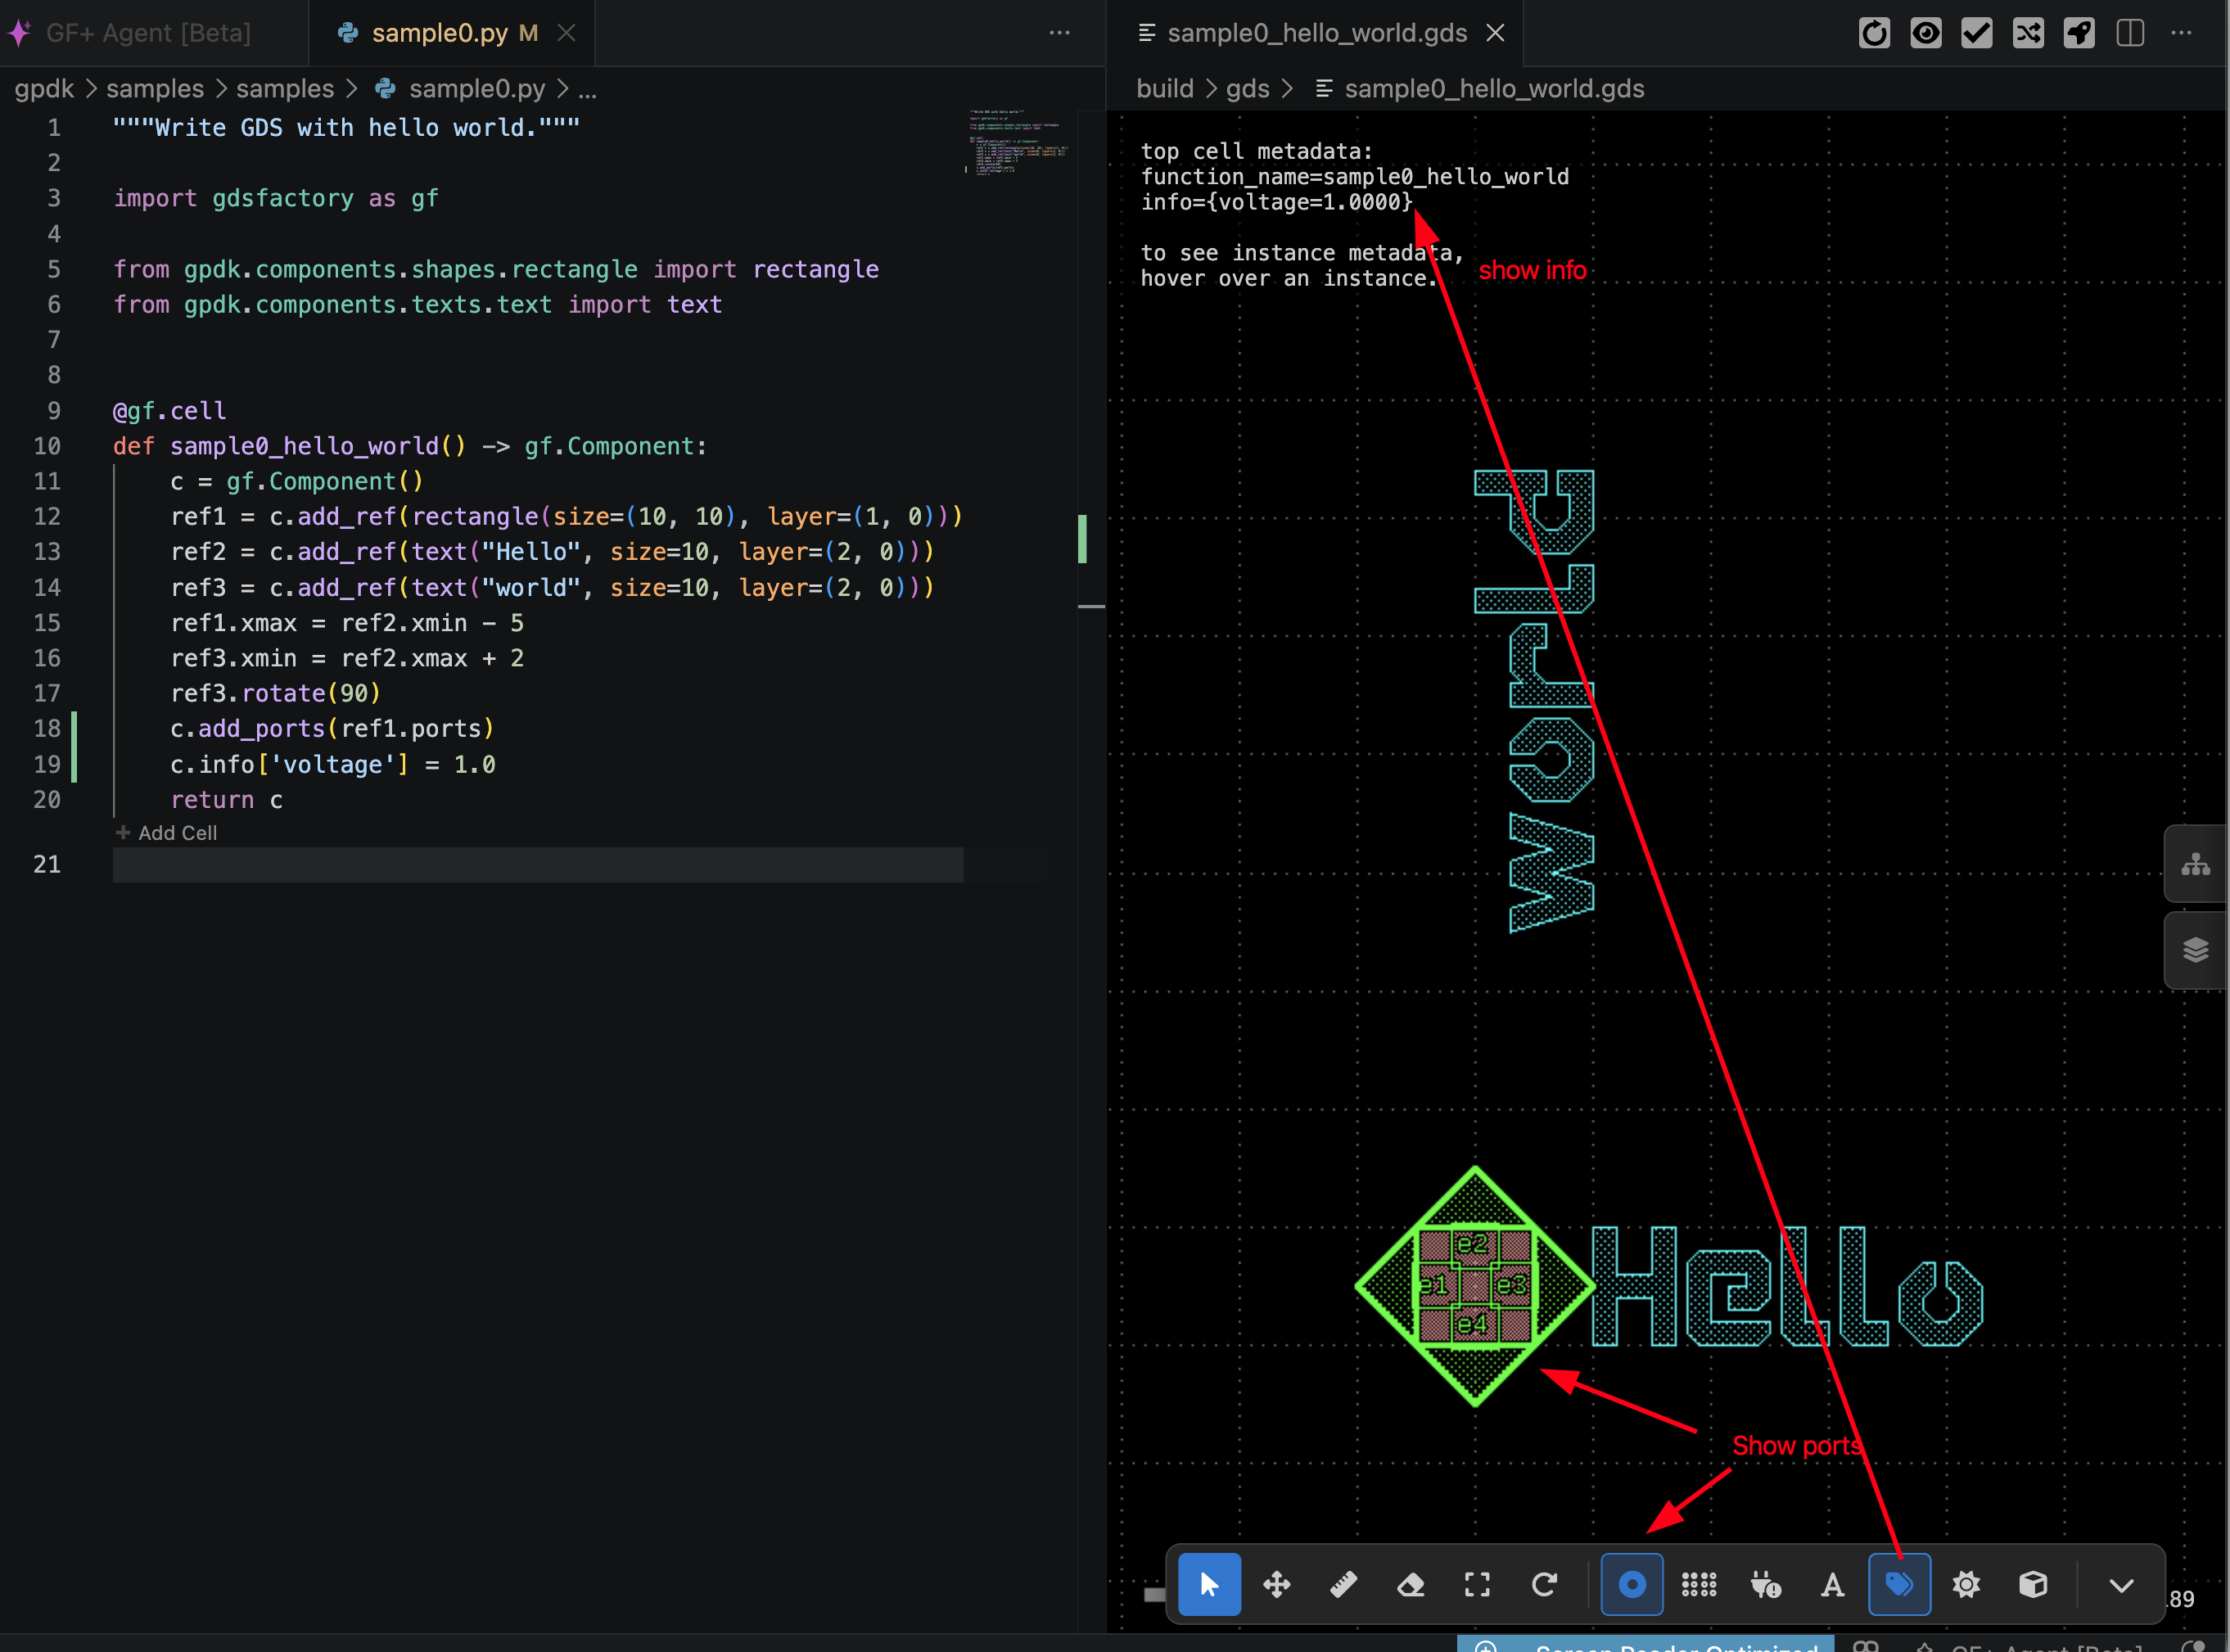The width and height of the screenshot is (2230, 1652).
Task: Click 'import gdsfactory as gf' on line 3
Action: 276,198
